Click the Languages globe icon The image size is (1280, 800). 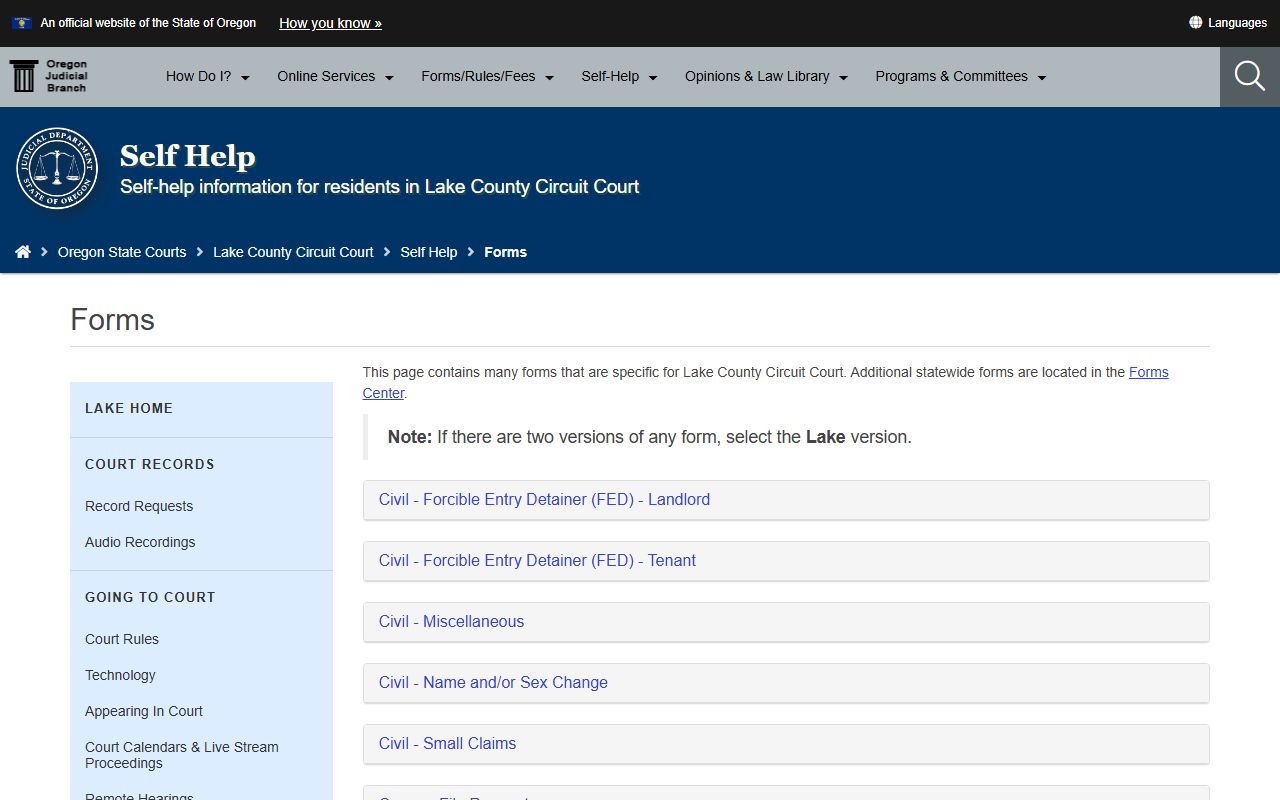click(1195, 22)
